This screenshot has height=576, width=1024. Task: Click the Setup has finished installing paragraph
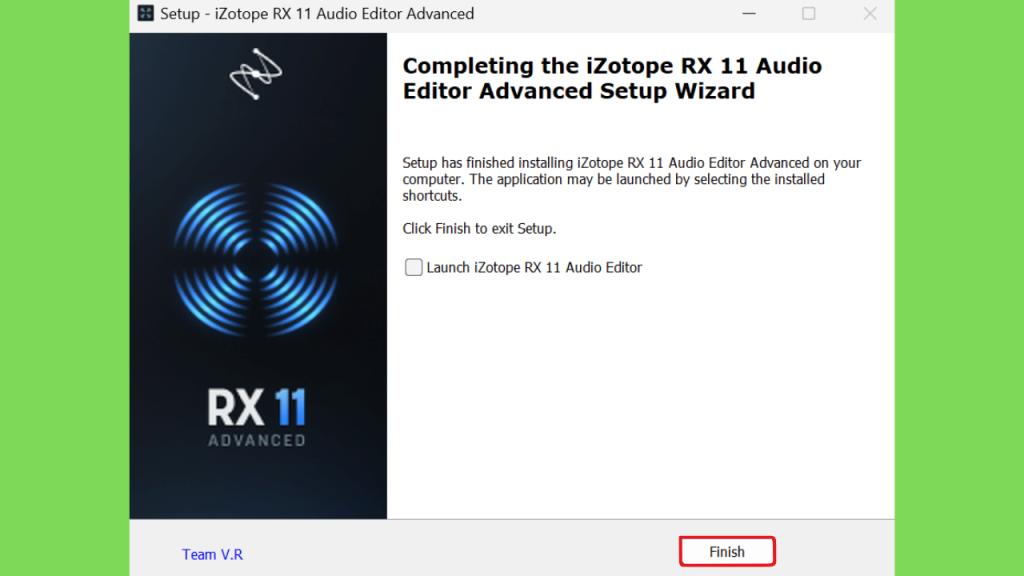[632, 179]
